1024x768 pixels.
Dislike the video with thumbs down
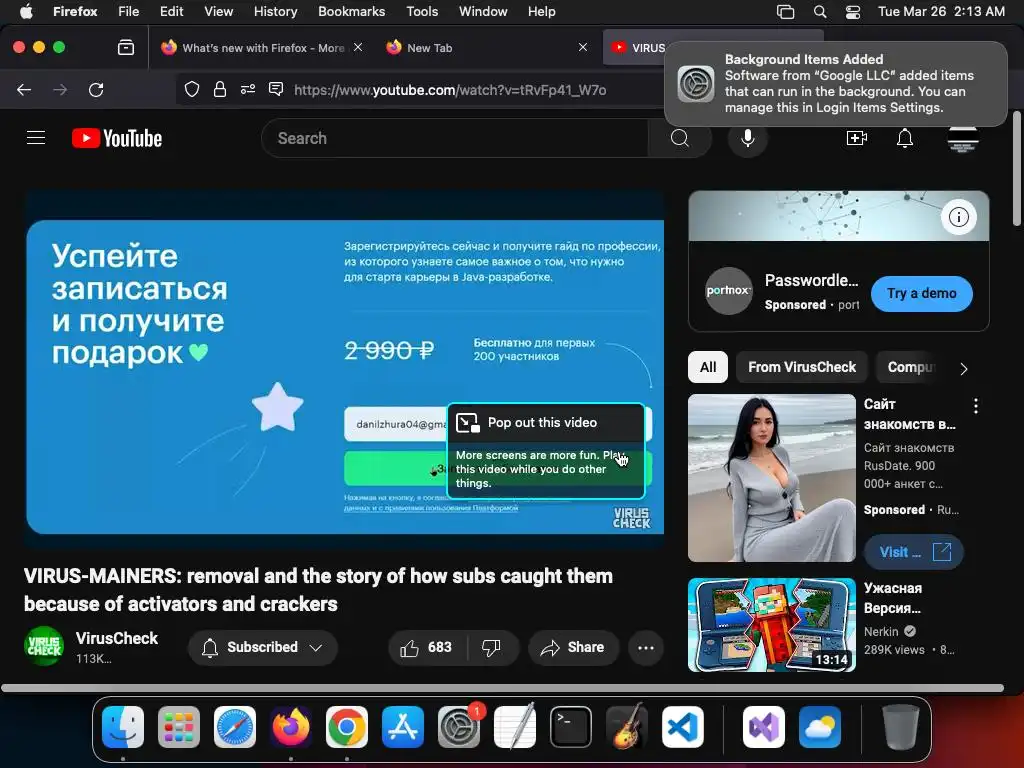[x=491, y=647]
